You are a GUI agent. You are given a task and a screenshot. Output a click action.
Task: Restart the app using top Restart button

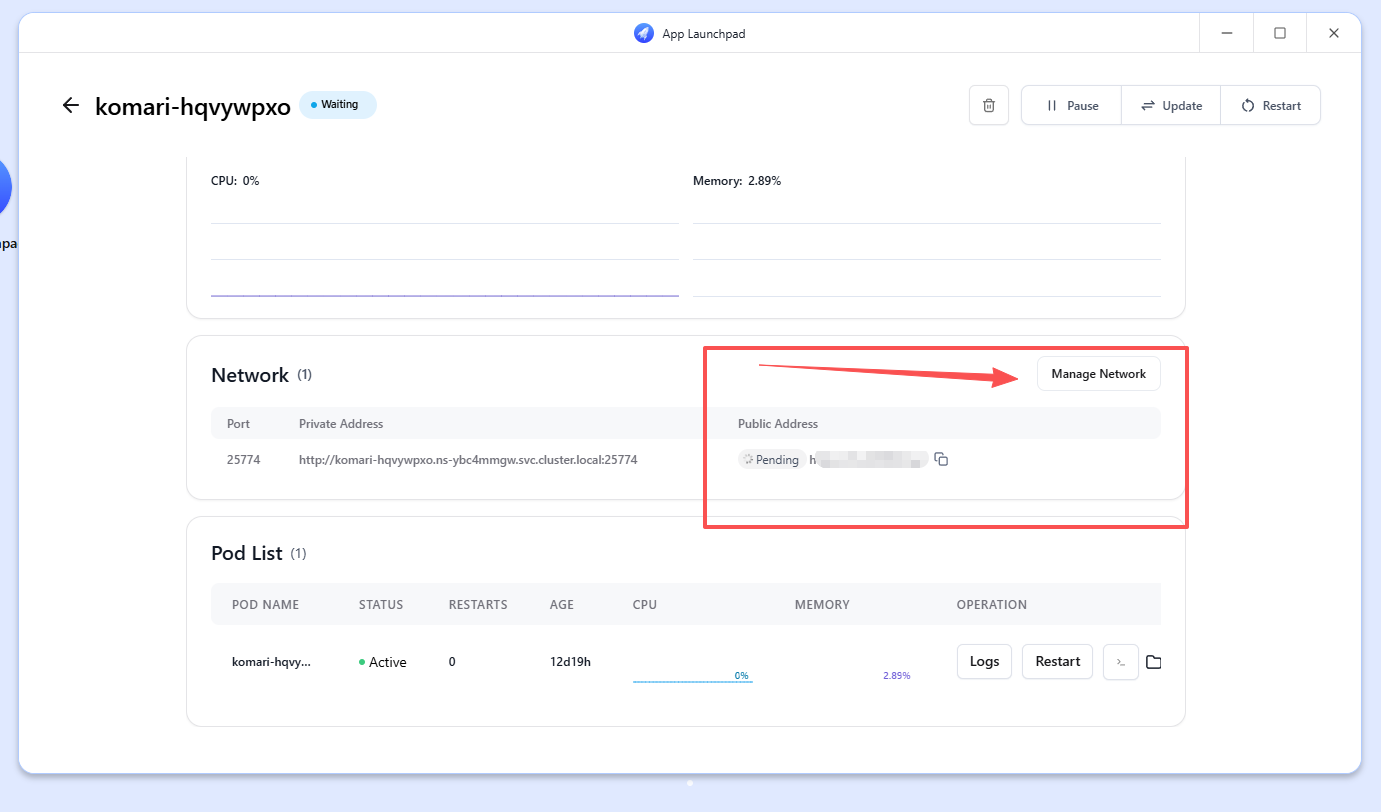click(1270, 106)
